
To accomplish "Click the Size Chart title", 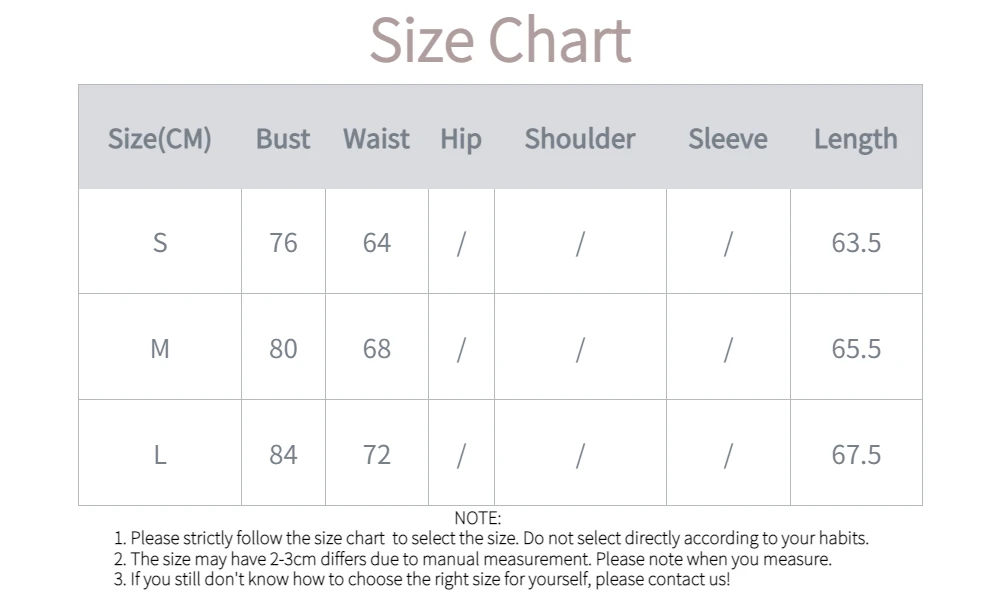I will click(500, 40).
